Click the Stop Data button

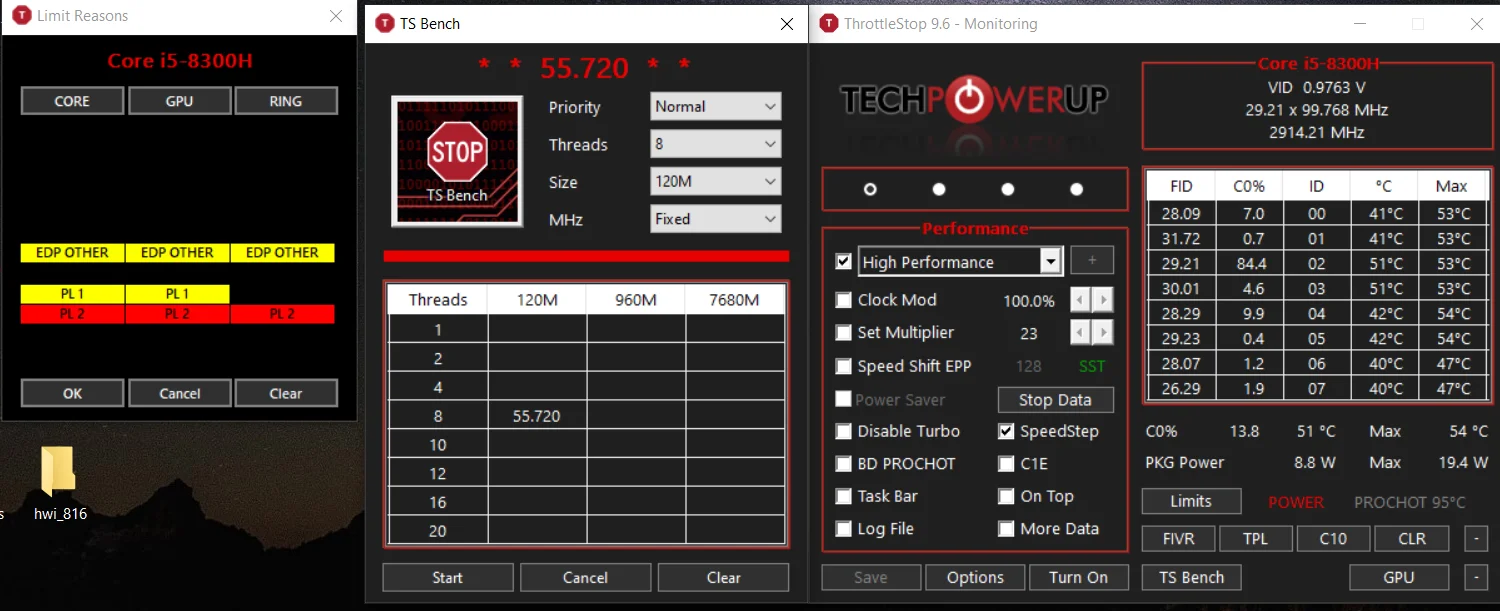click(1055, 400)
